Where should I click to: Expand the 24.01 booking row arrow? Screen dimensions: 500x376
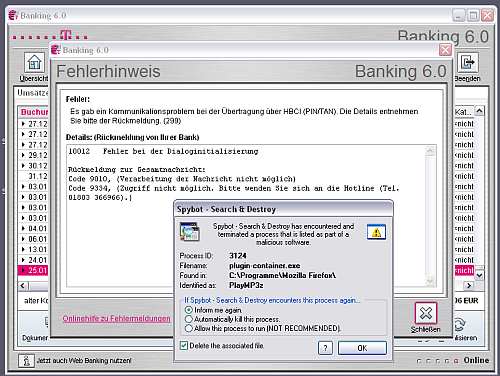point(23,260)
